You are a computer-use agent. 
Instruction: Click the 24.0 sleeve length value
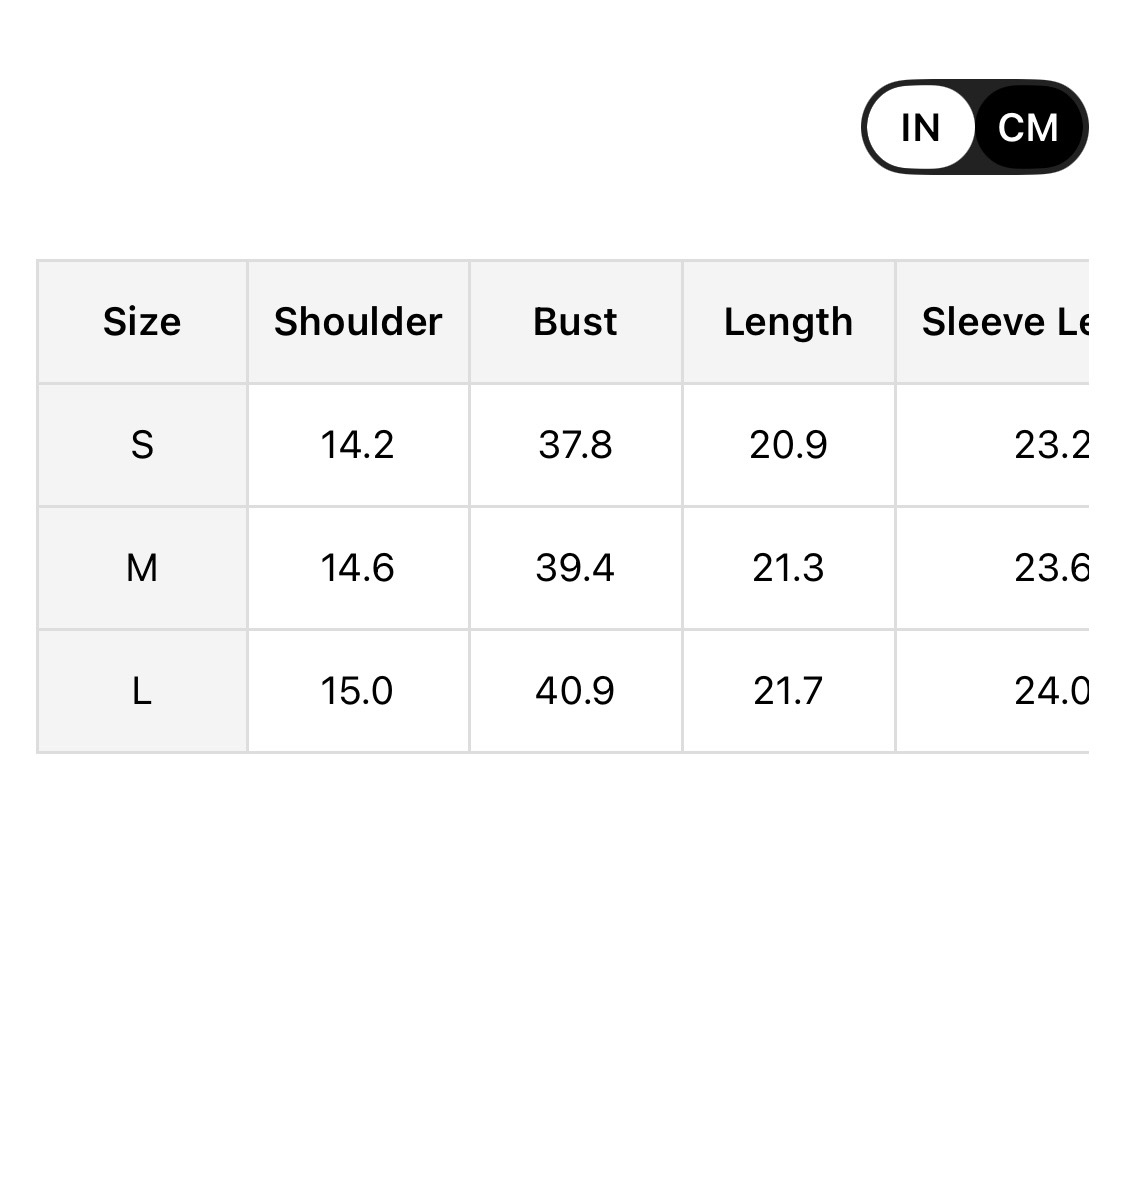tap(1050, 691)
